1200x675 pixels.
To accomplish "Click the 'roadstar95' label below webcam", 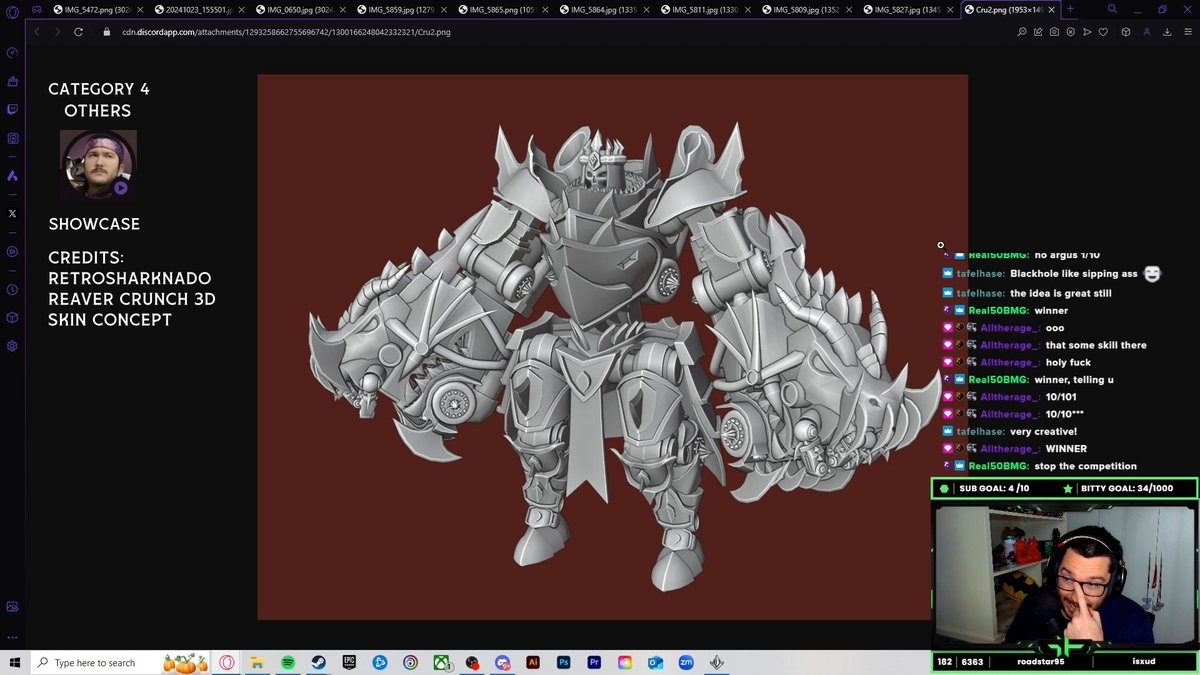I will (1041, 662).
